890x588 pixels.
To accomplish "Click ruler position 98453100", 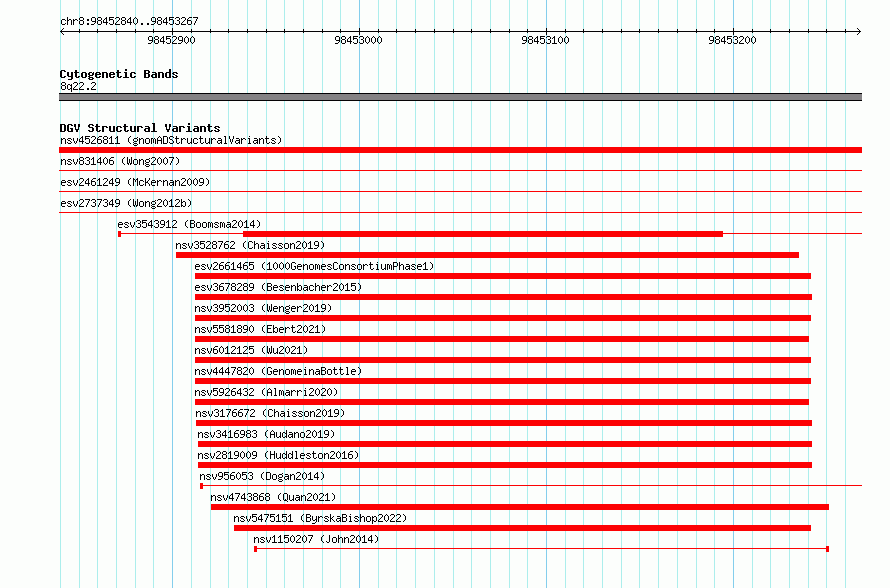I will tap(545, 40).
